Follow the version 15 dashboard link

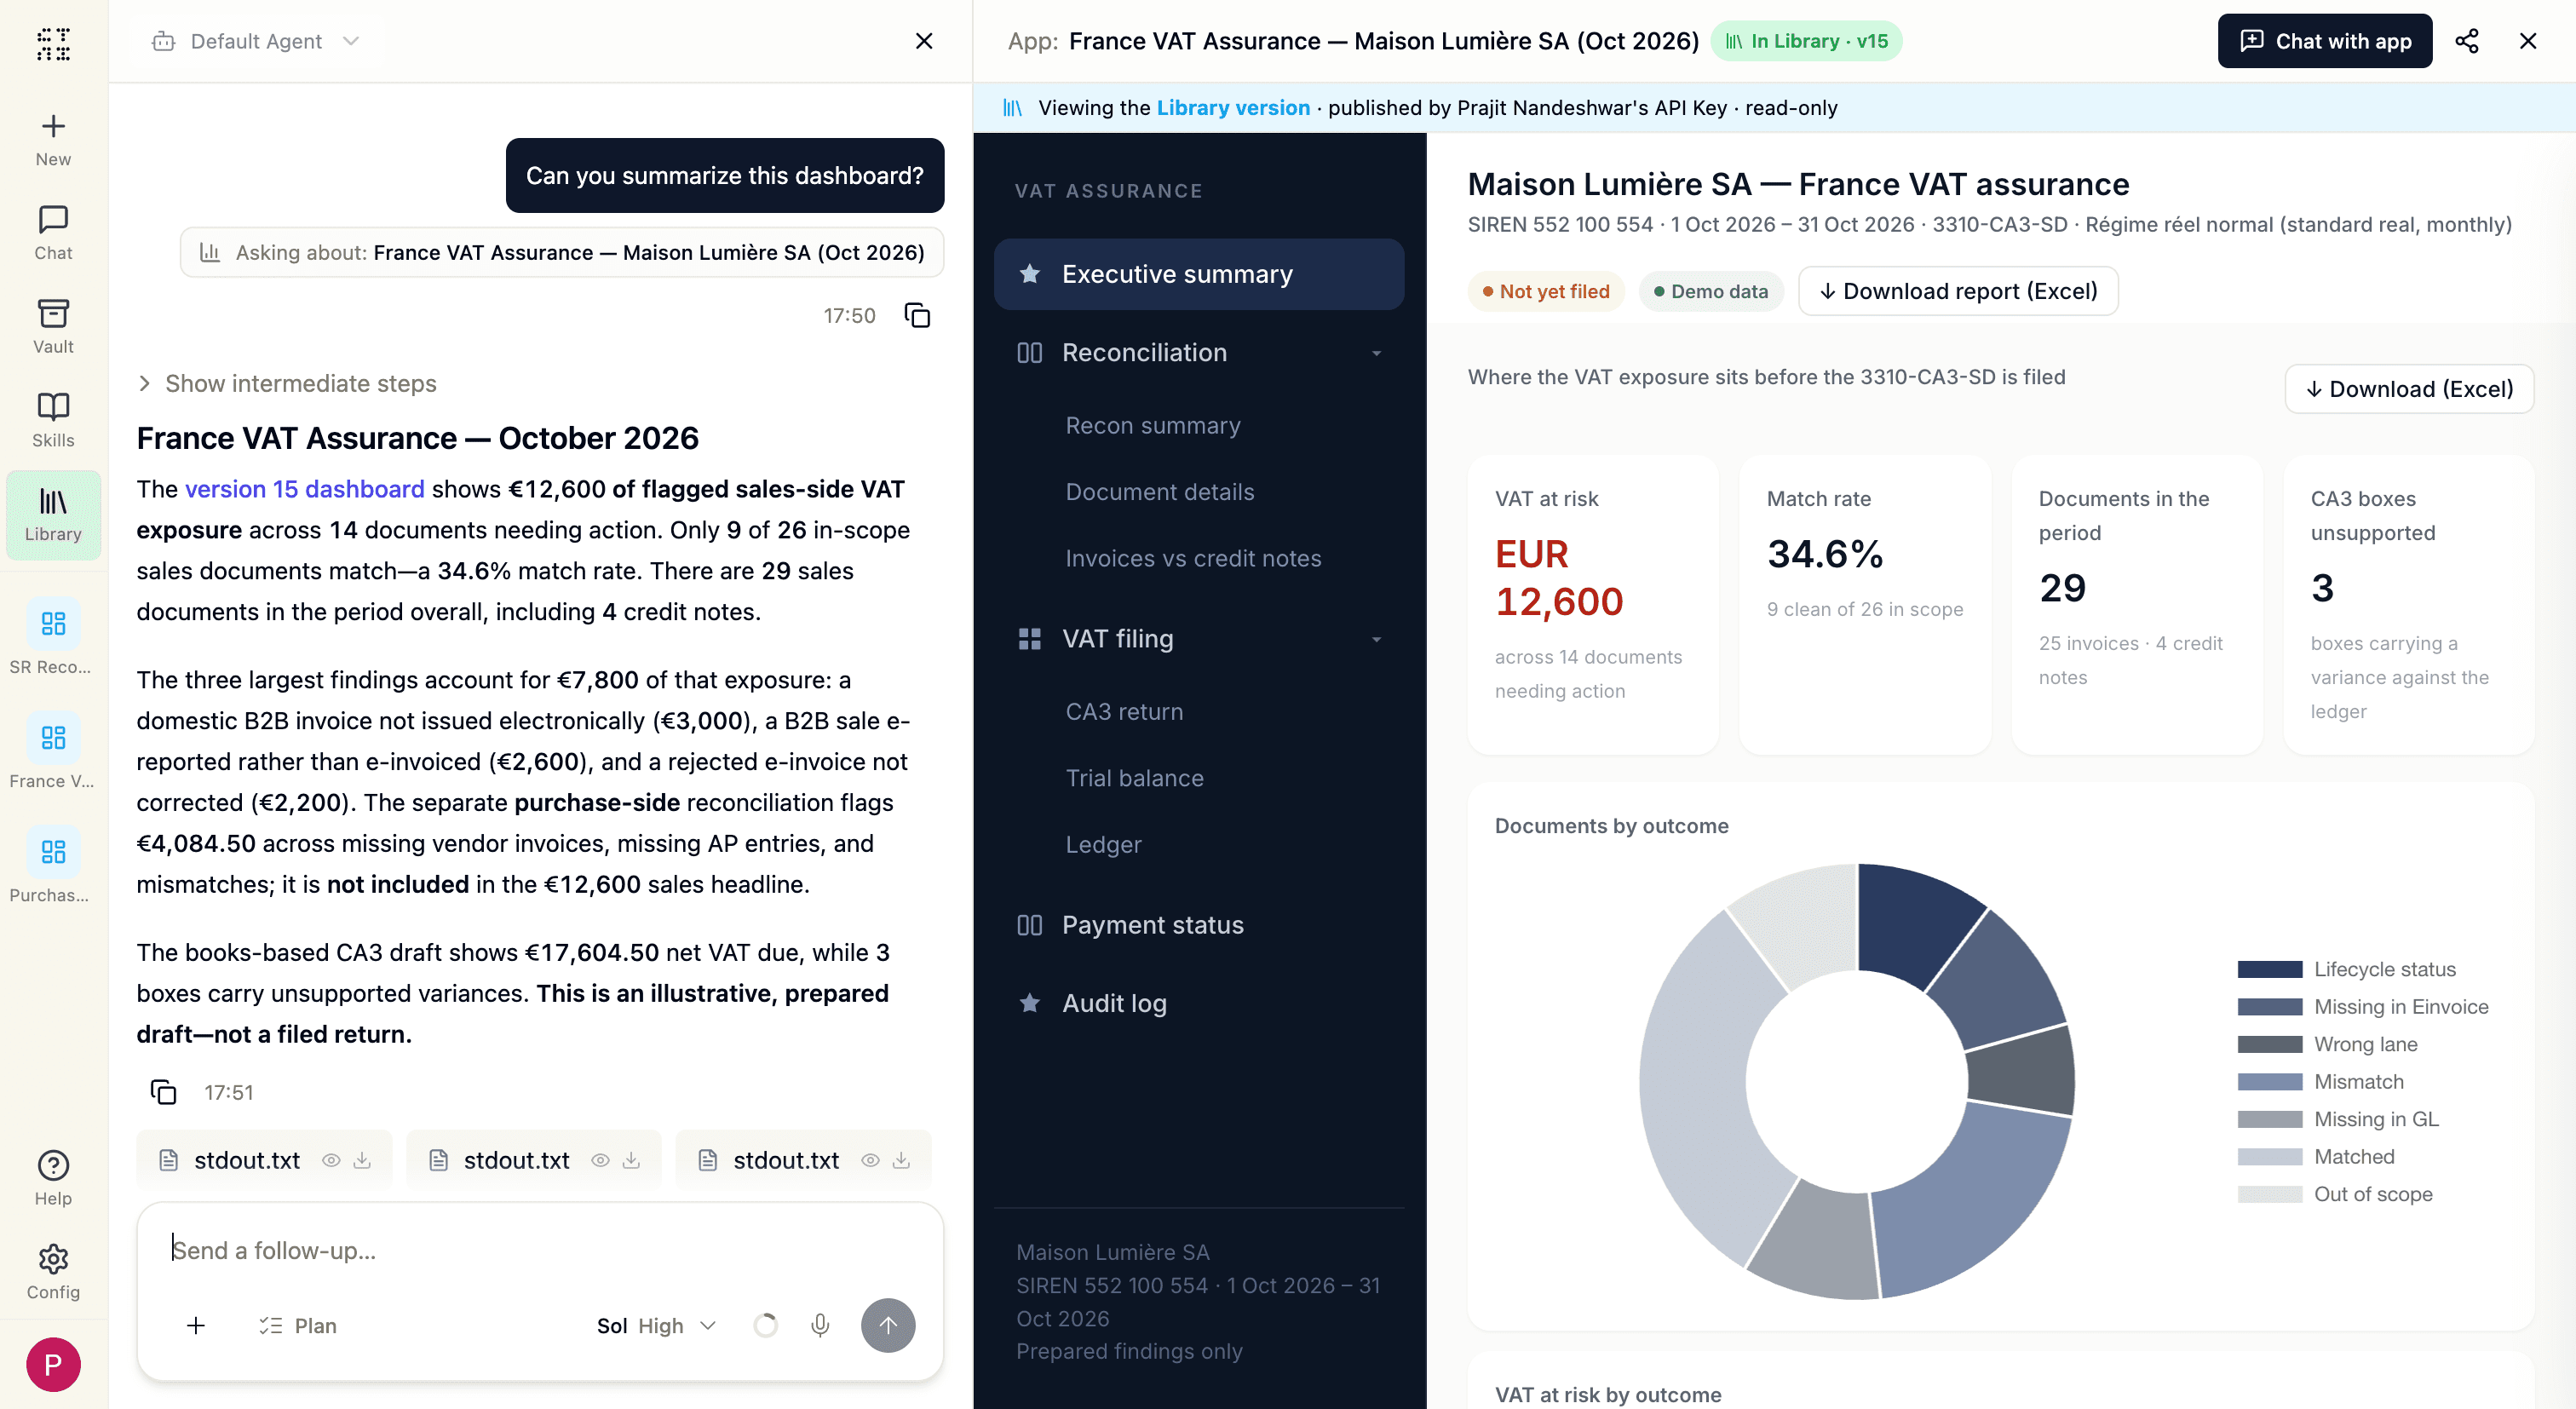(305, 489)
